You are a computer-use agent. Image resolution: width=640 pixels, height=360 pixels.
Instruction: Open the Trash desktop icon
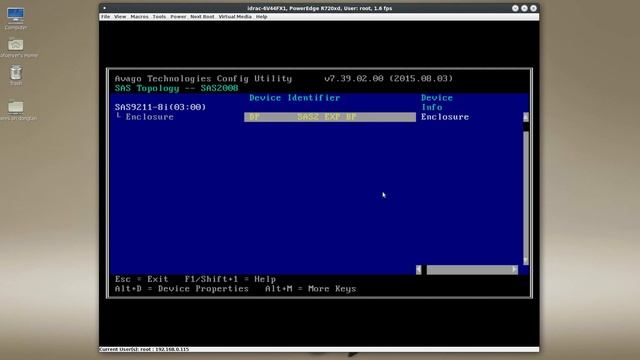(16, 76)
